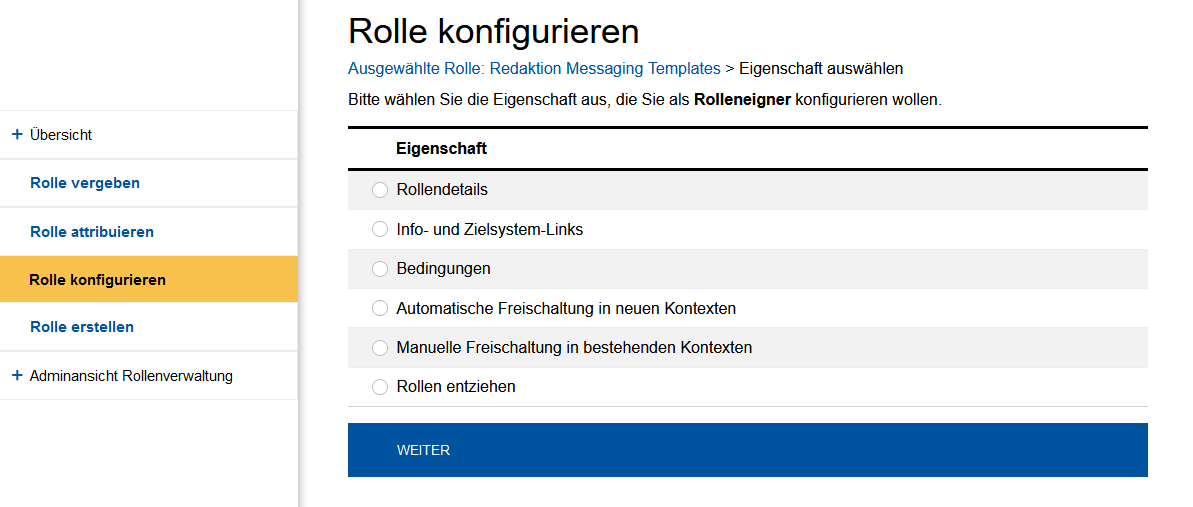Click the bold word Rolleneigner
Image resolution: width=1193 pixels, height=507 pixels.
[742, 100]
